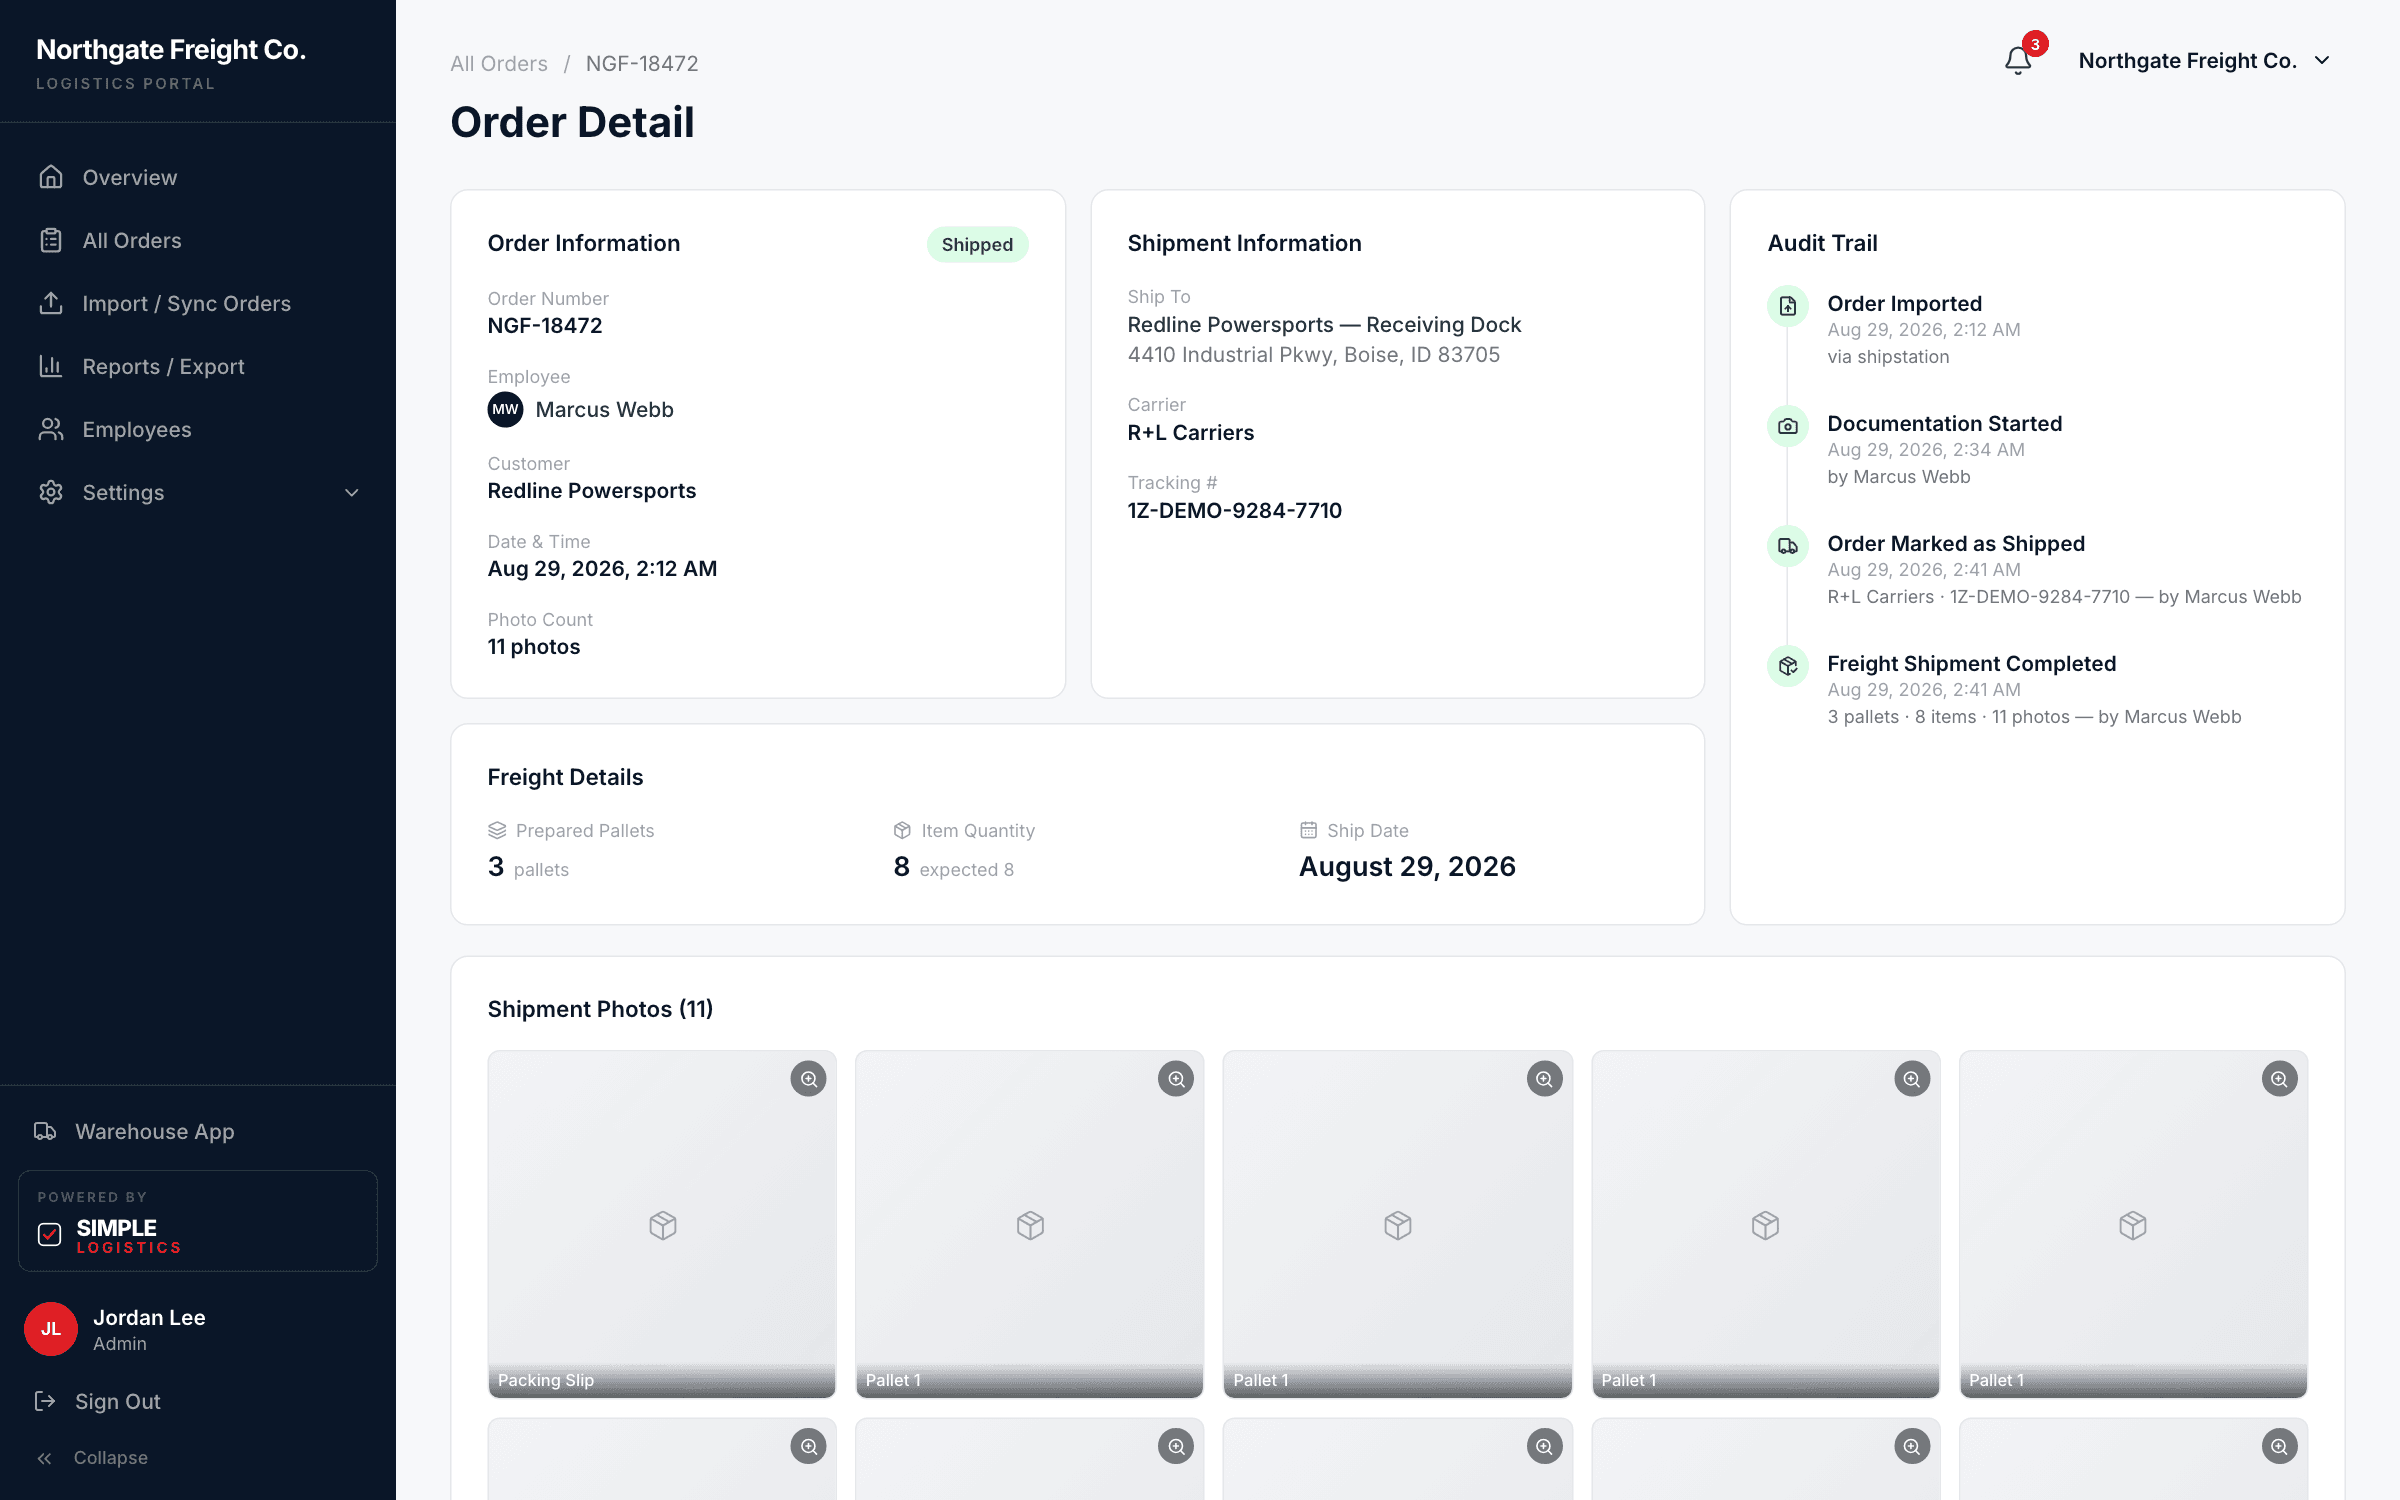2400x1500 pixels.
Task: Click the Freight Shipment Completed box icon
Action: pos(1788,666)
